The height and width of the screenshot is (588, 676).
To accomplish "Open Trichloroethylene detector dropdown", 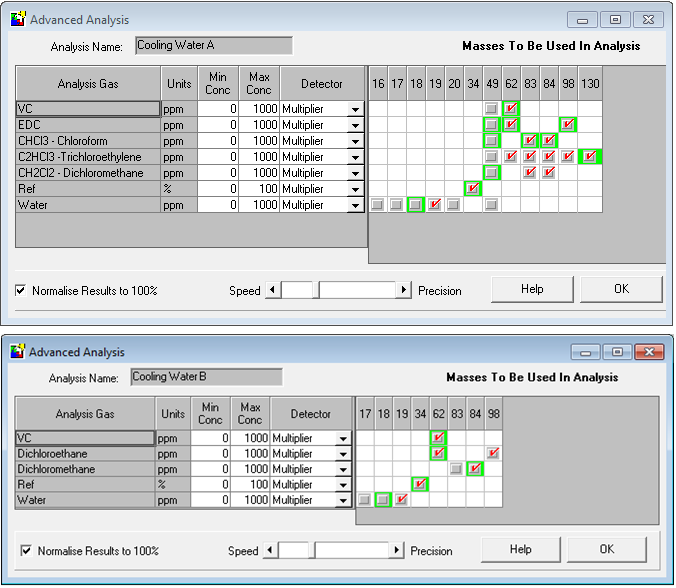I will (x=355, y=157).
